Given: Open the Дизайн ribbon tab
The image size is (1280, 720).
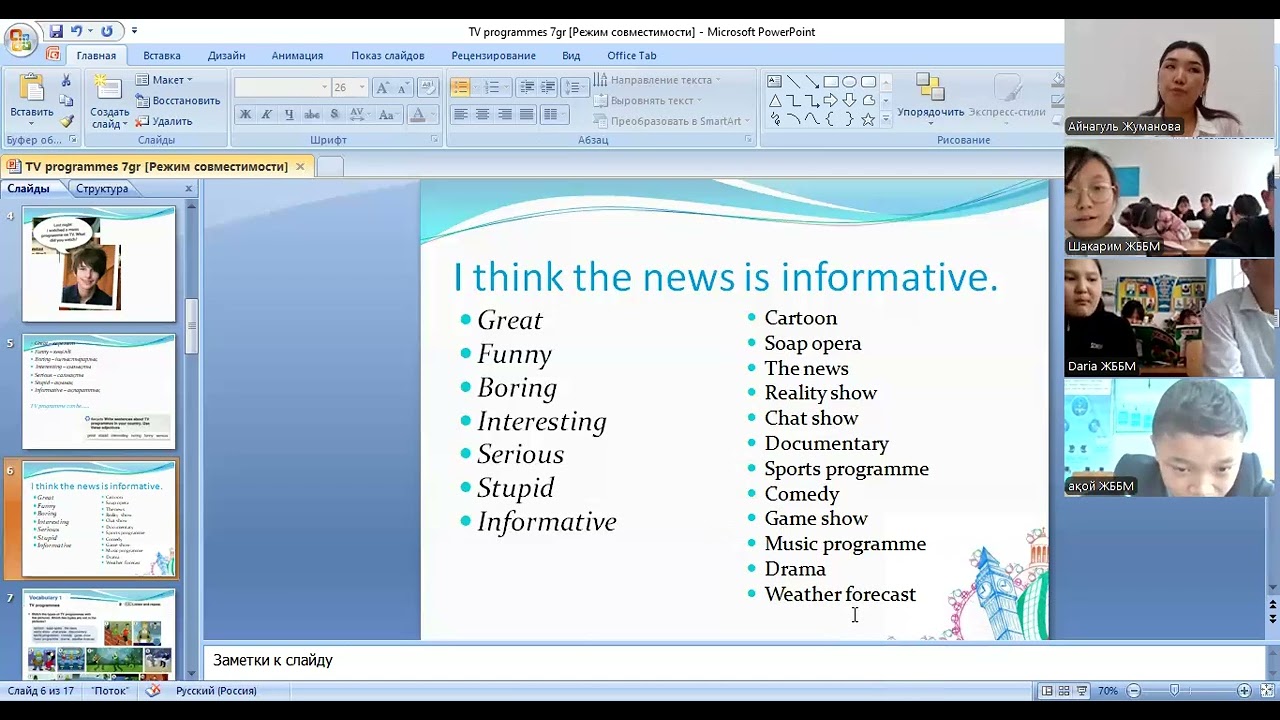Looking at the screenshot, I should click(x=227, y=56).
